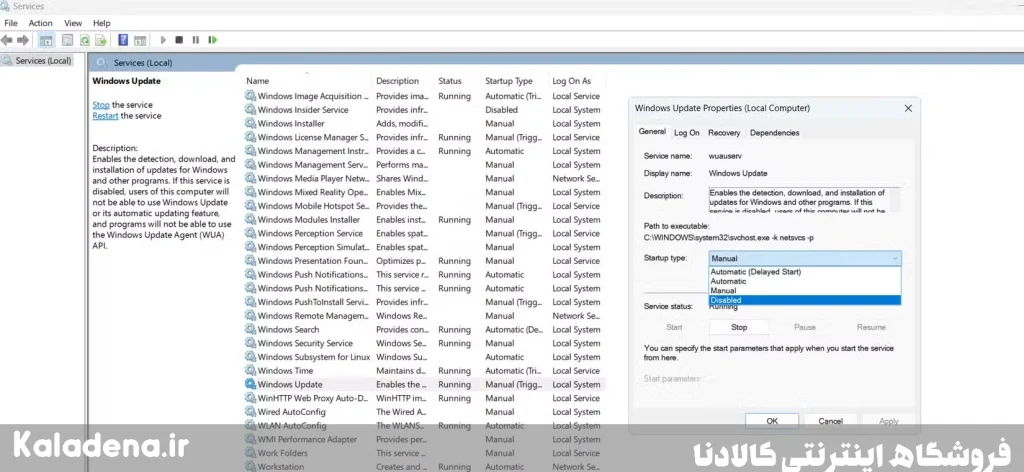1024x472 pixels.
Task: Click the Stop Service square icon in toolbar
Action: tap(179, 40)
